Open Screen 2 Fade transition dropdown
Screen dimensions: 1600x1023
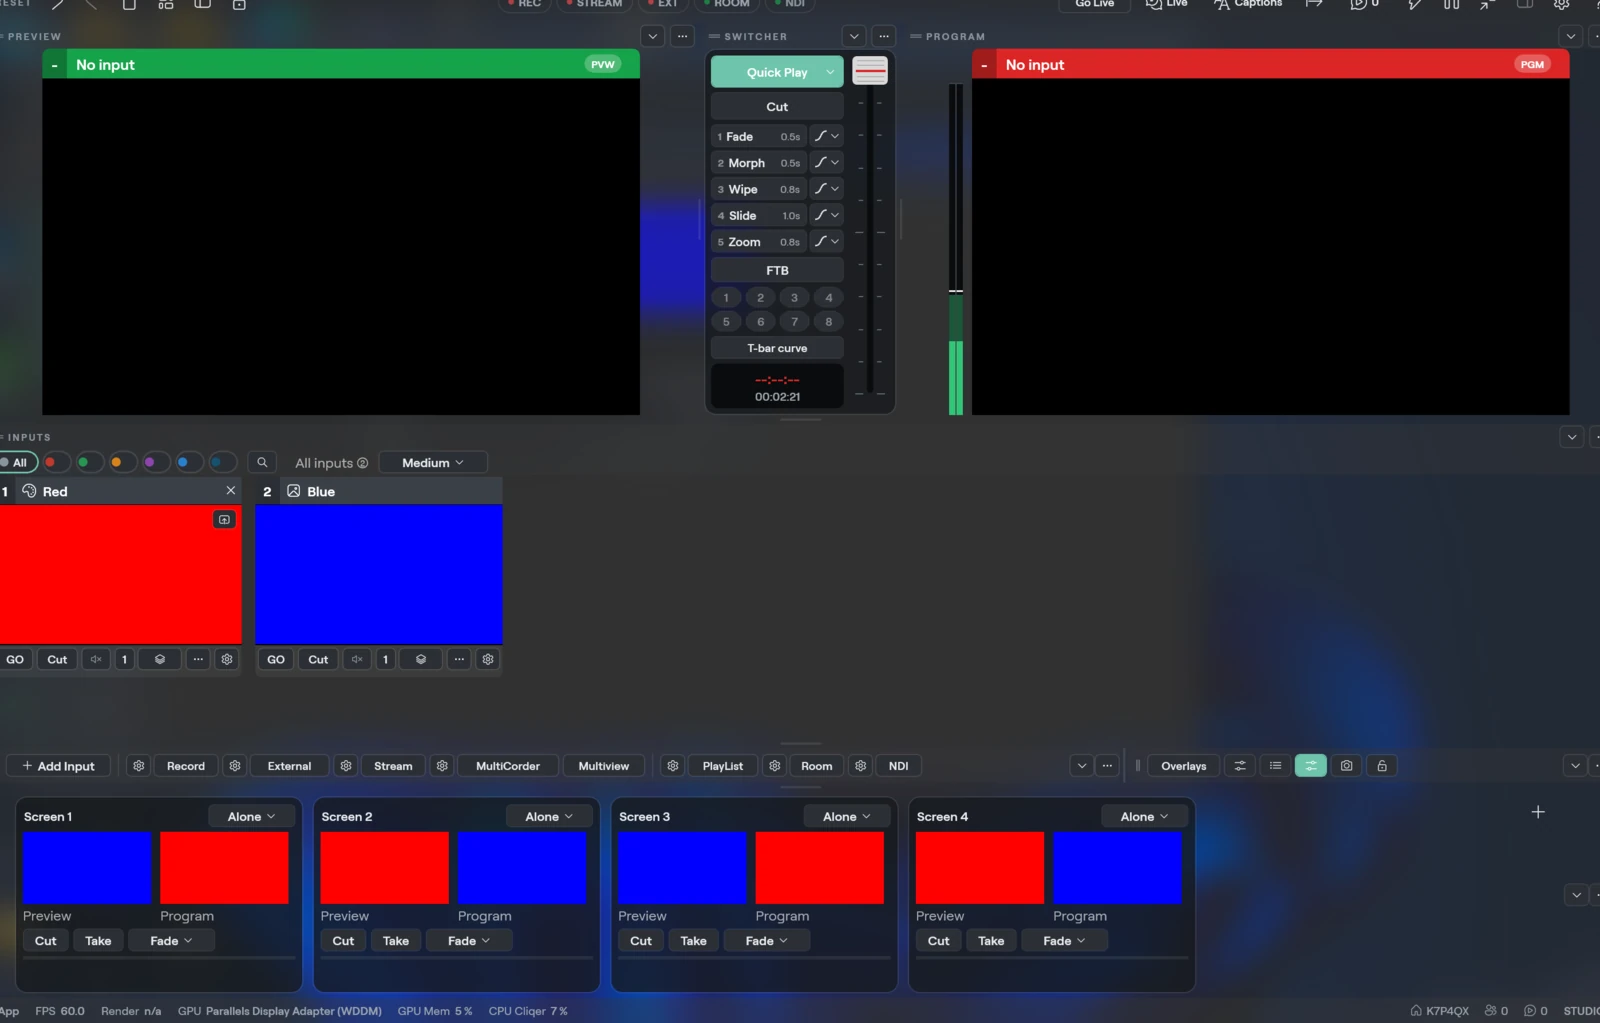[469, 940]
